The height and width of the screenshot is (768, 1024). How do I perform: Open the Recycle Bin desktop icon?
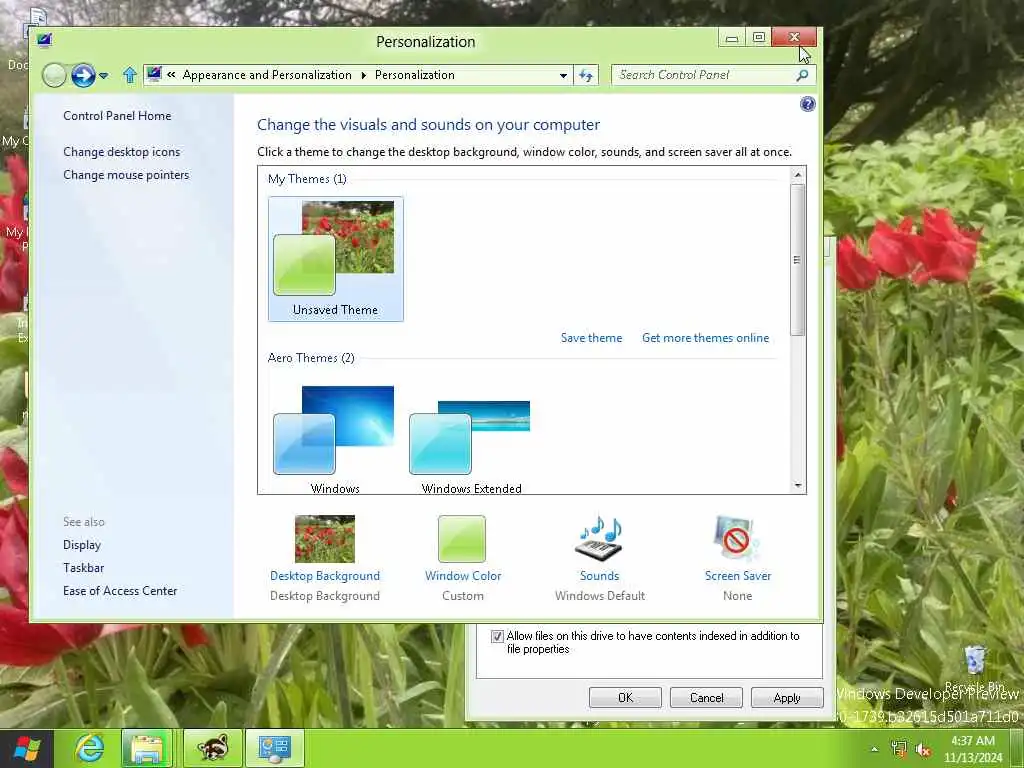(x=974, y=668)
